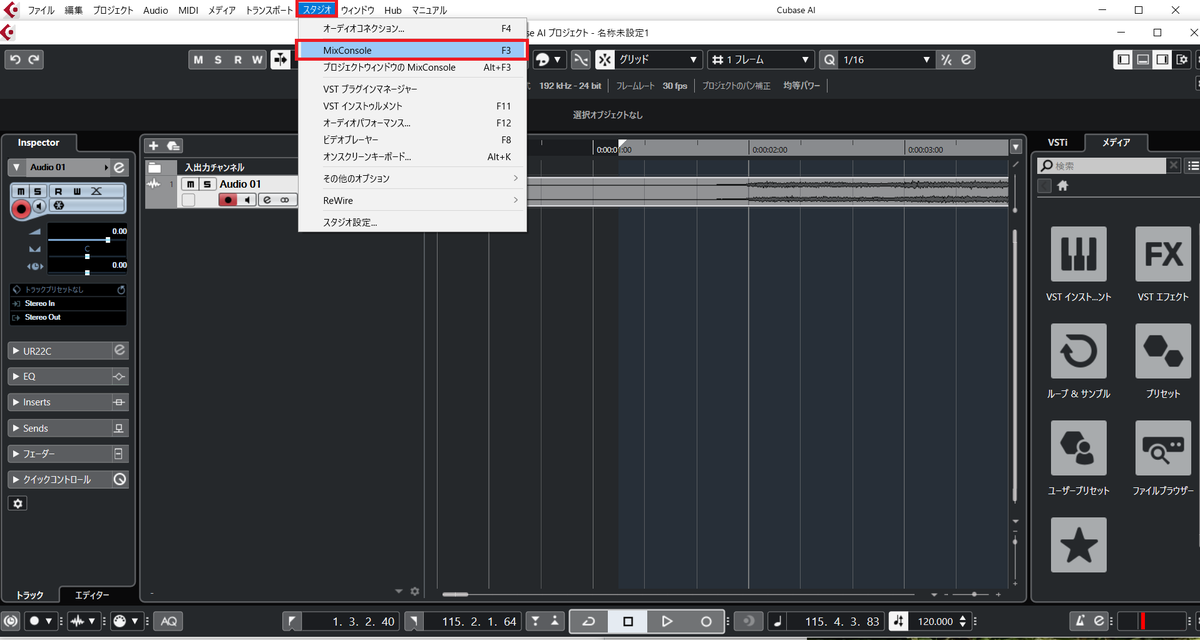Expand the Inserts inspector section
This screenshot has height=640, width=1200.
pos(68,402)
